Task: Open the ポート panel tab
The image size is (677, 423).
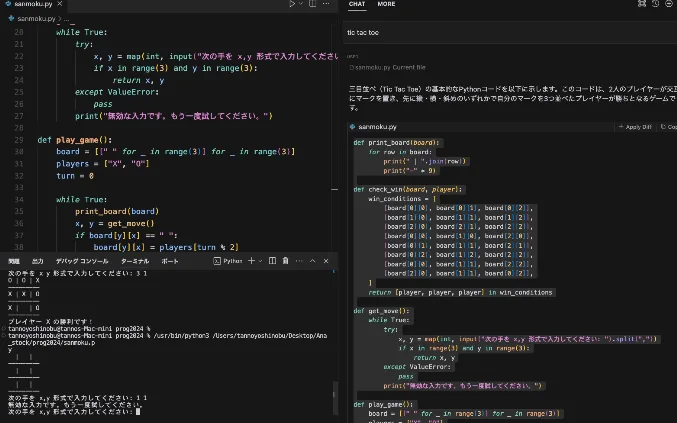Action: point(170,261)
